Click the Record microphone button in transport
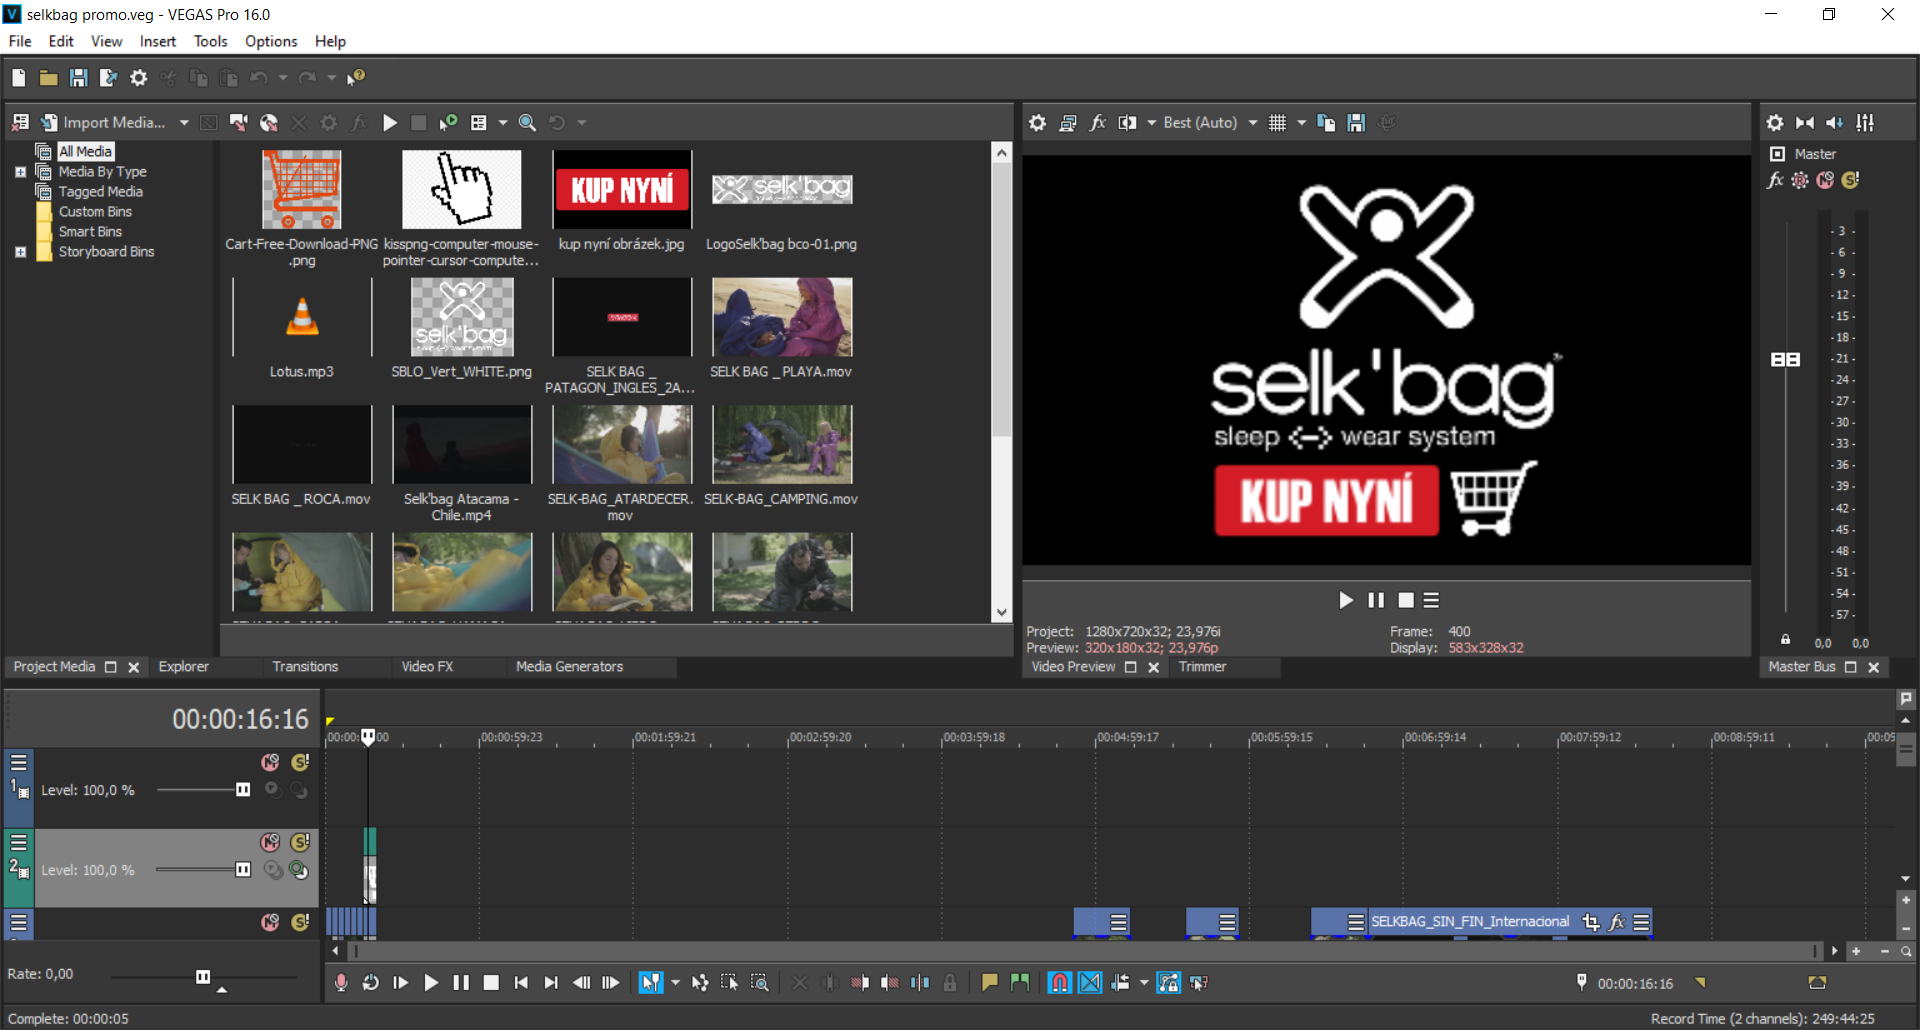 (x=341, y=983)
